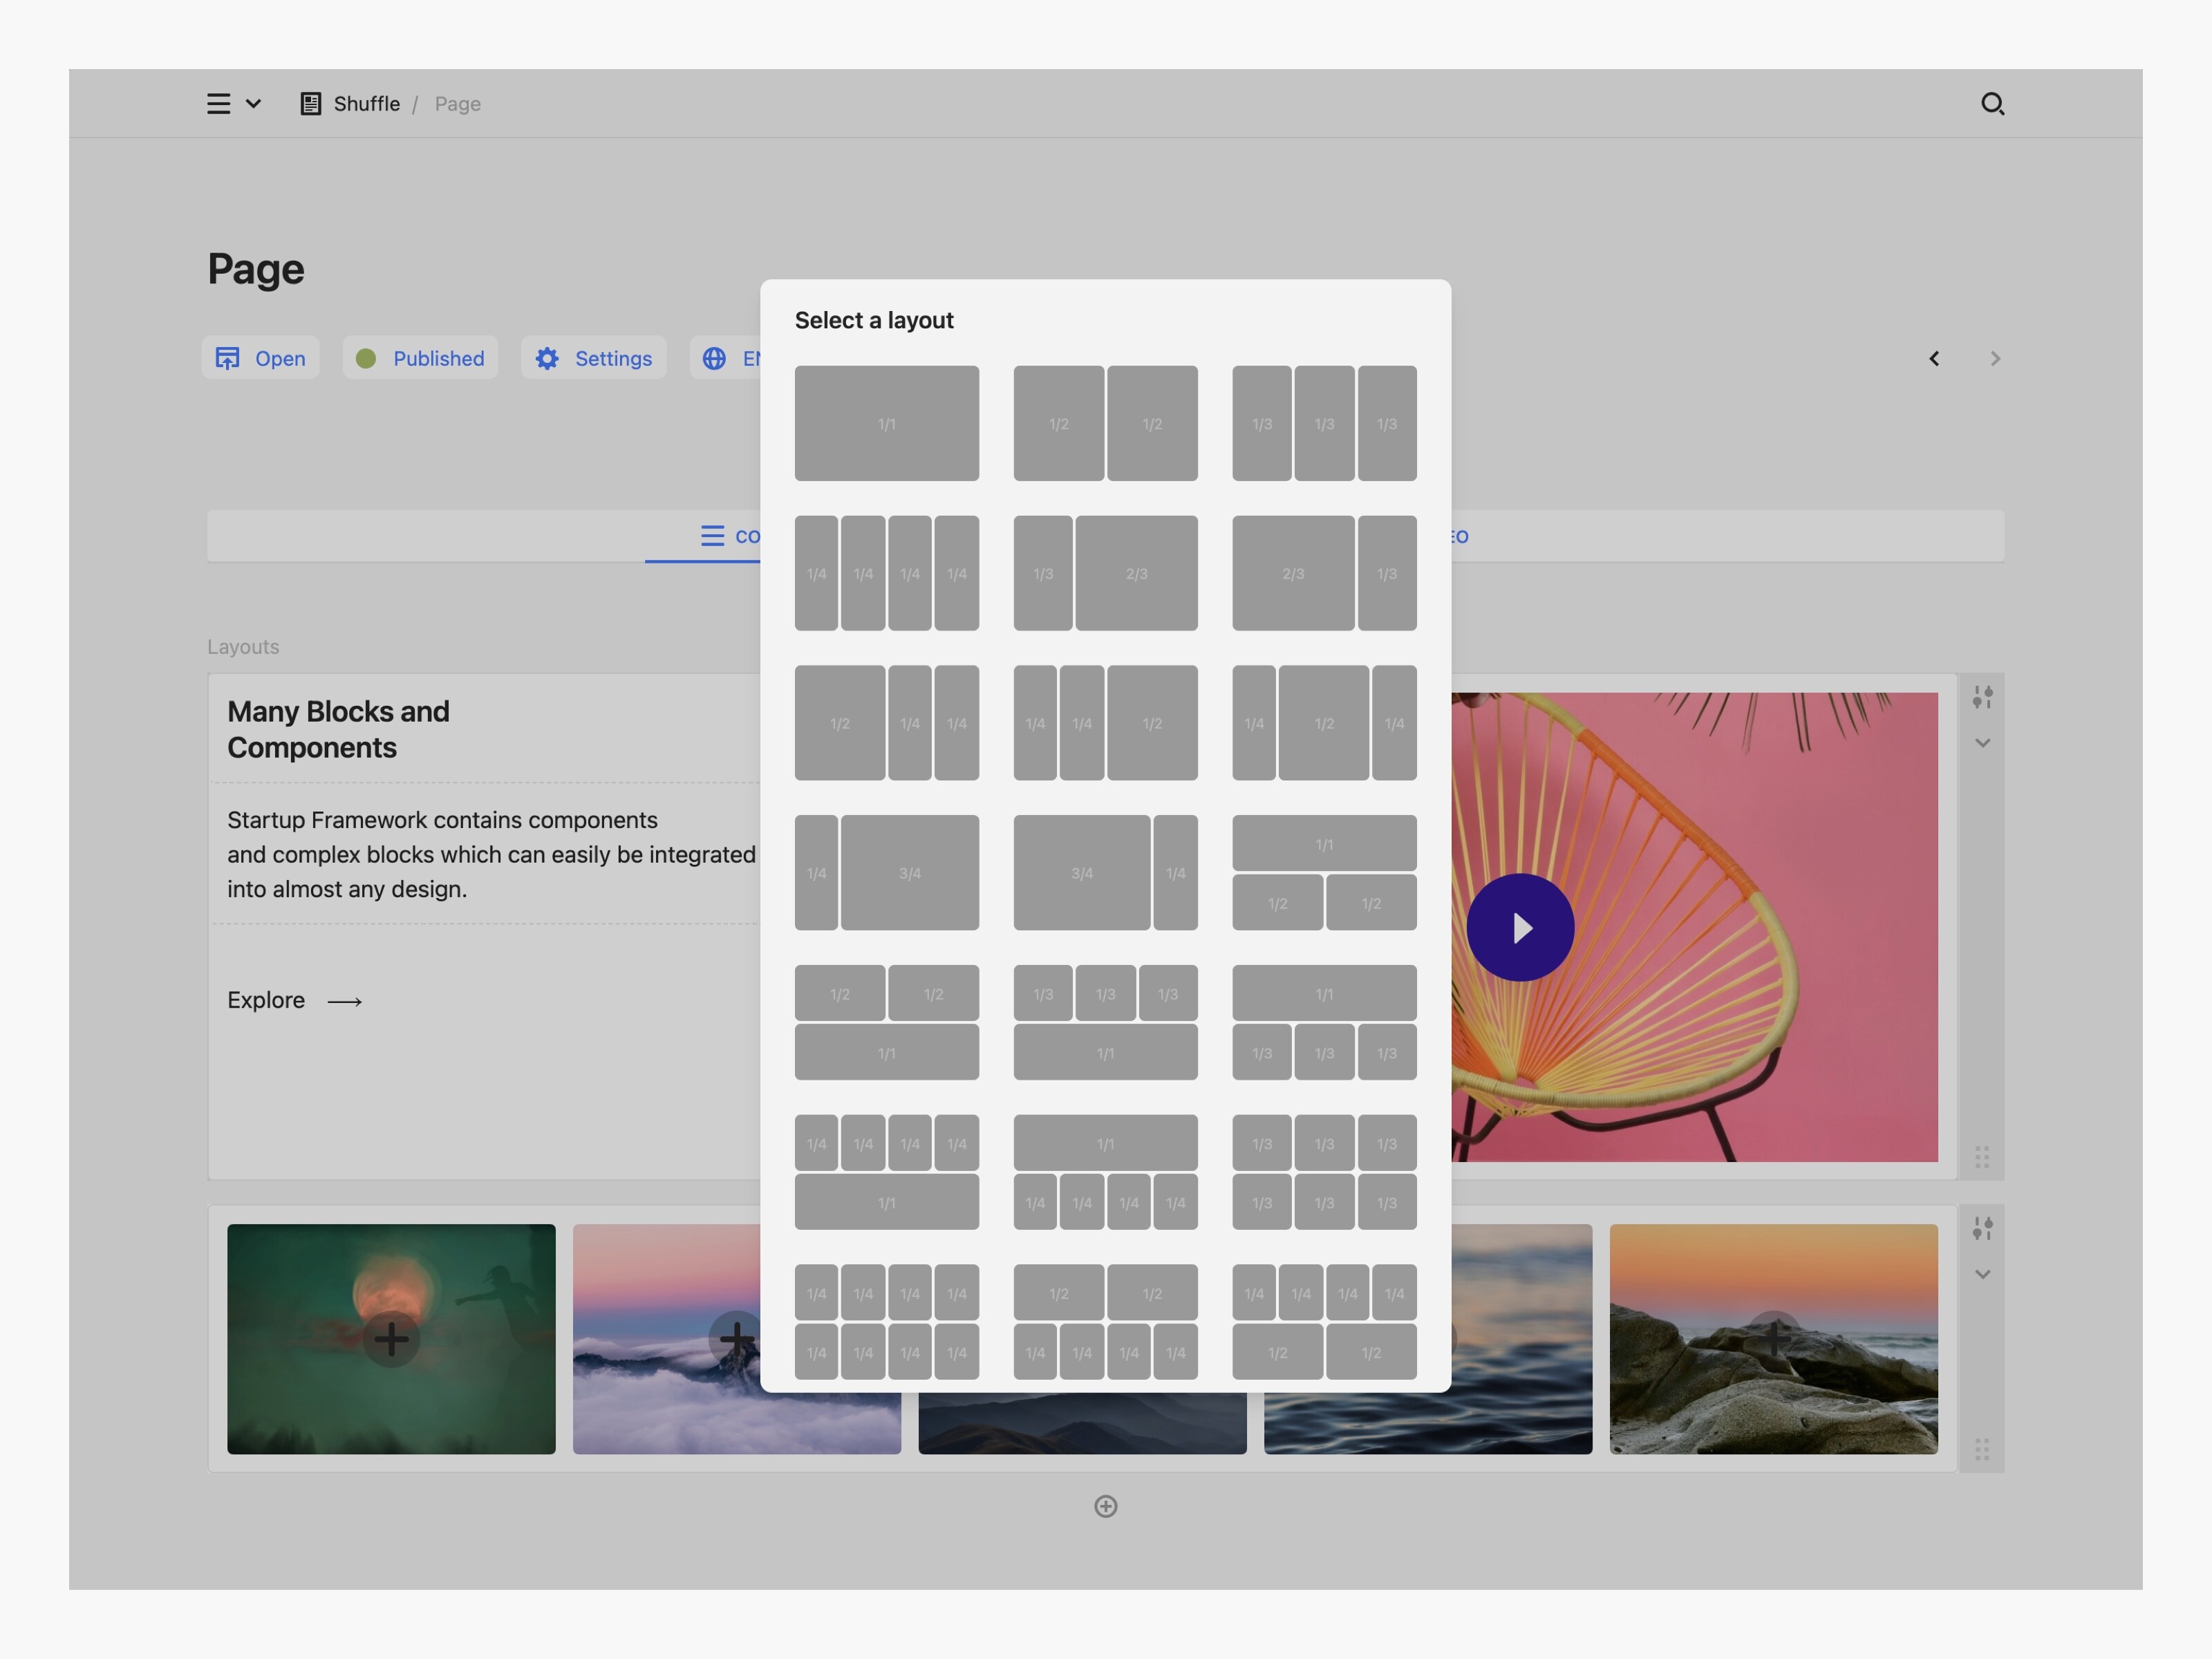This screenshot has height=1659, width=2212.
Task: Select the Shuffle breadcrumb item
Action: coord(366,104)
